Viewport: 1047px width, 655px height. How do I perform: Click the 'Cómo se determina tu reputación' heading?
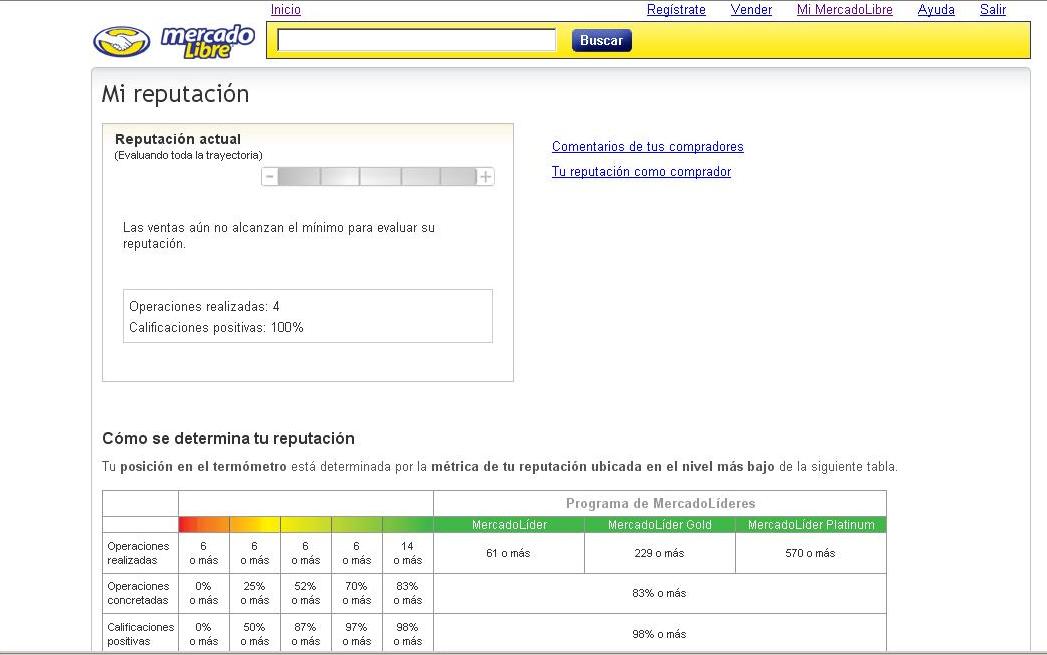228,438
